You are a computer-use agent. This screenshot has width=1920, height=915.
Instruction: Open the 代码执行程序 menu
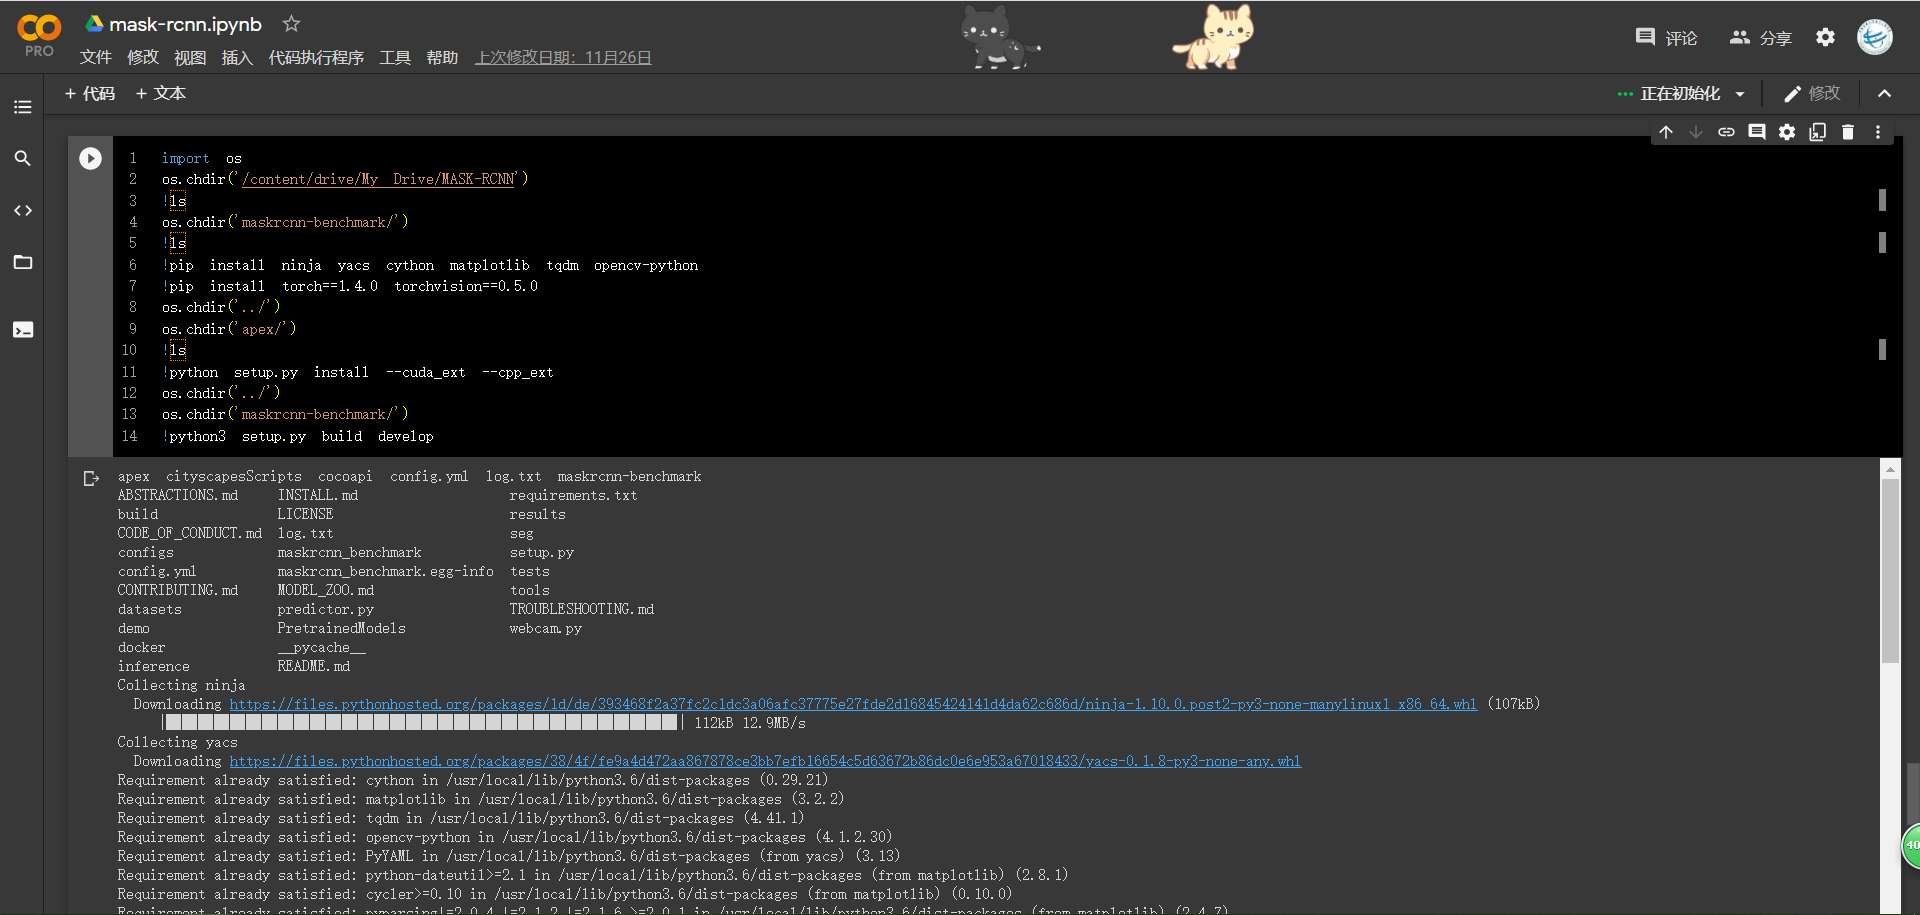point(316,57)
